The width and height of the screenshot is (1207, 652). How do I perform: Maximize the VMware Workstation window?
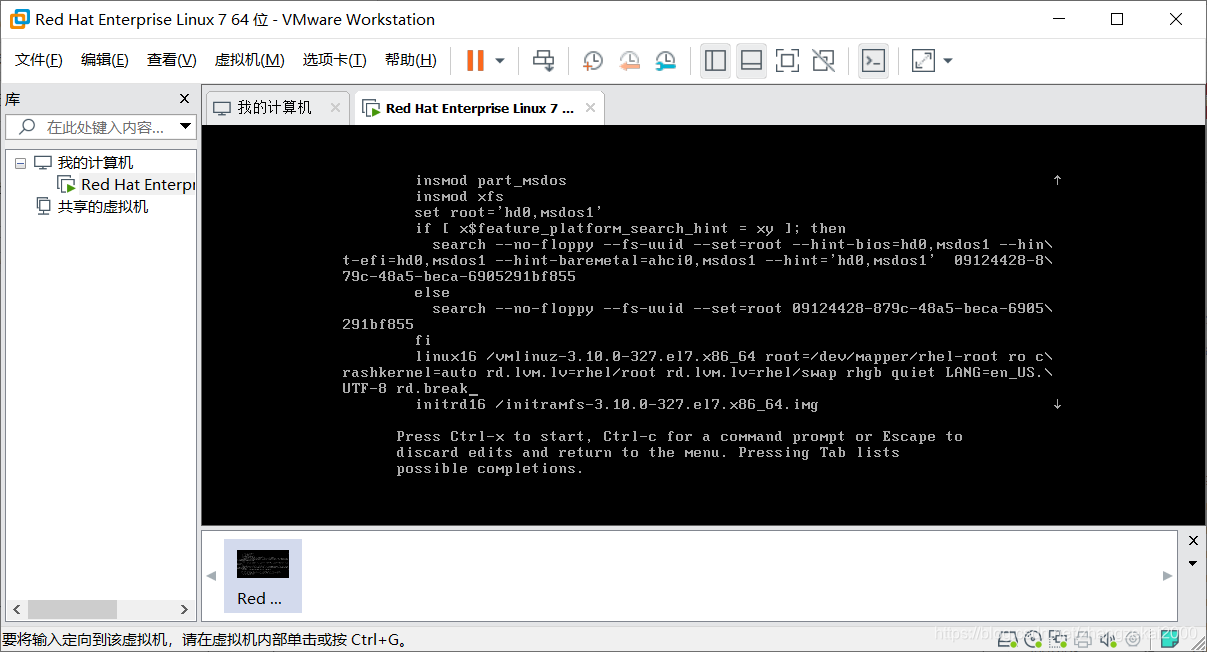(x=1117, y=19)
